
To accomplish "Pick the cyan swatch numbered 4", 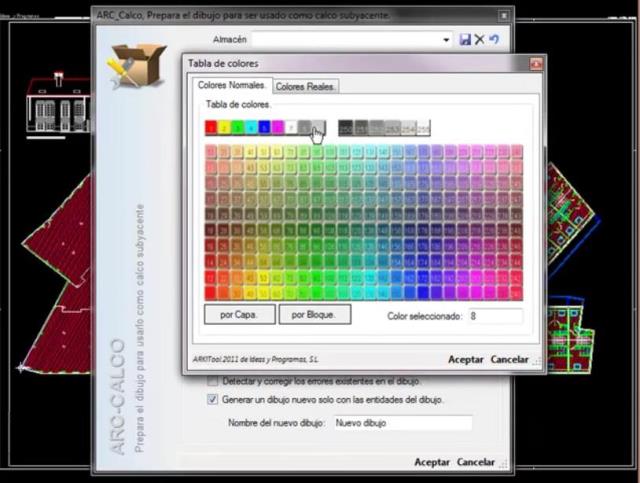I will [251, 128].
